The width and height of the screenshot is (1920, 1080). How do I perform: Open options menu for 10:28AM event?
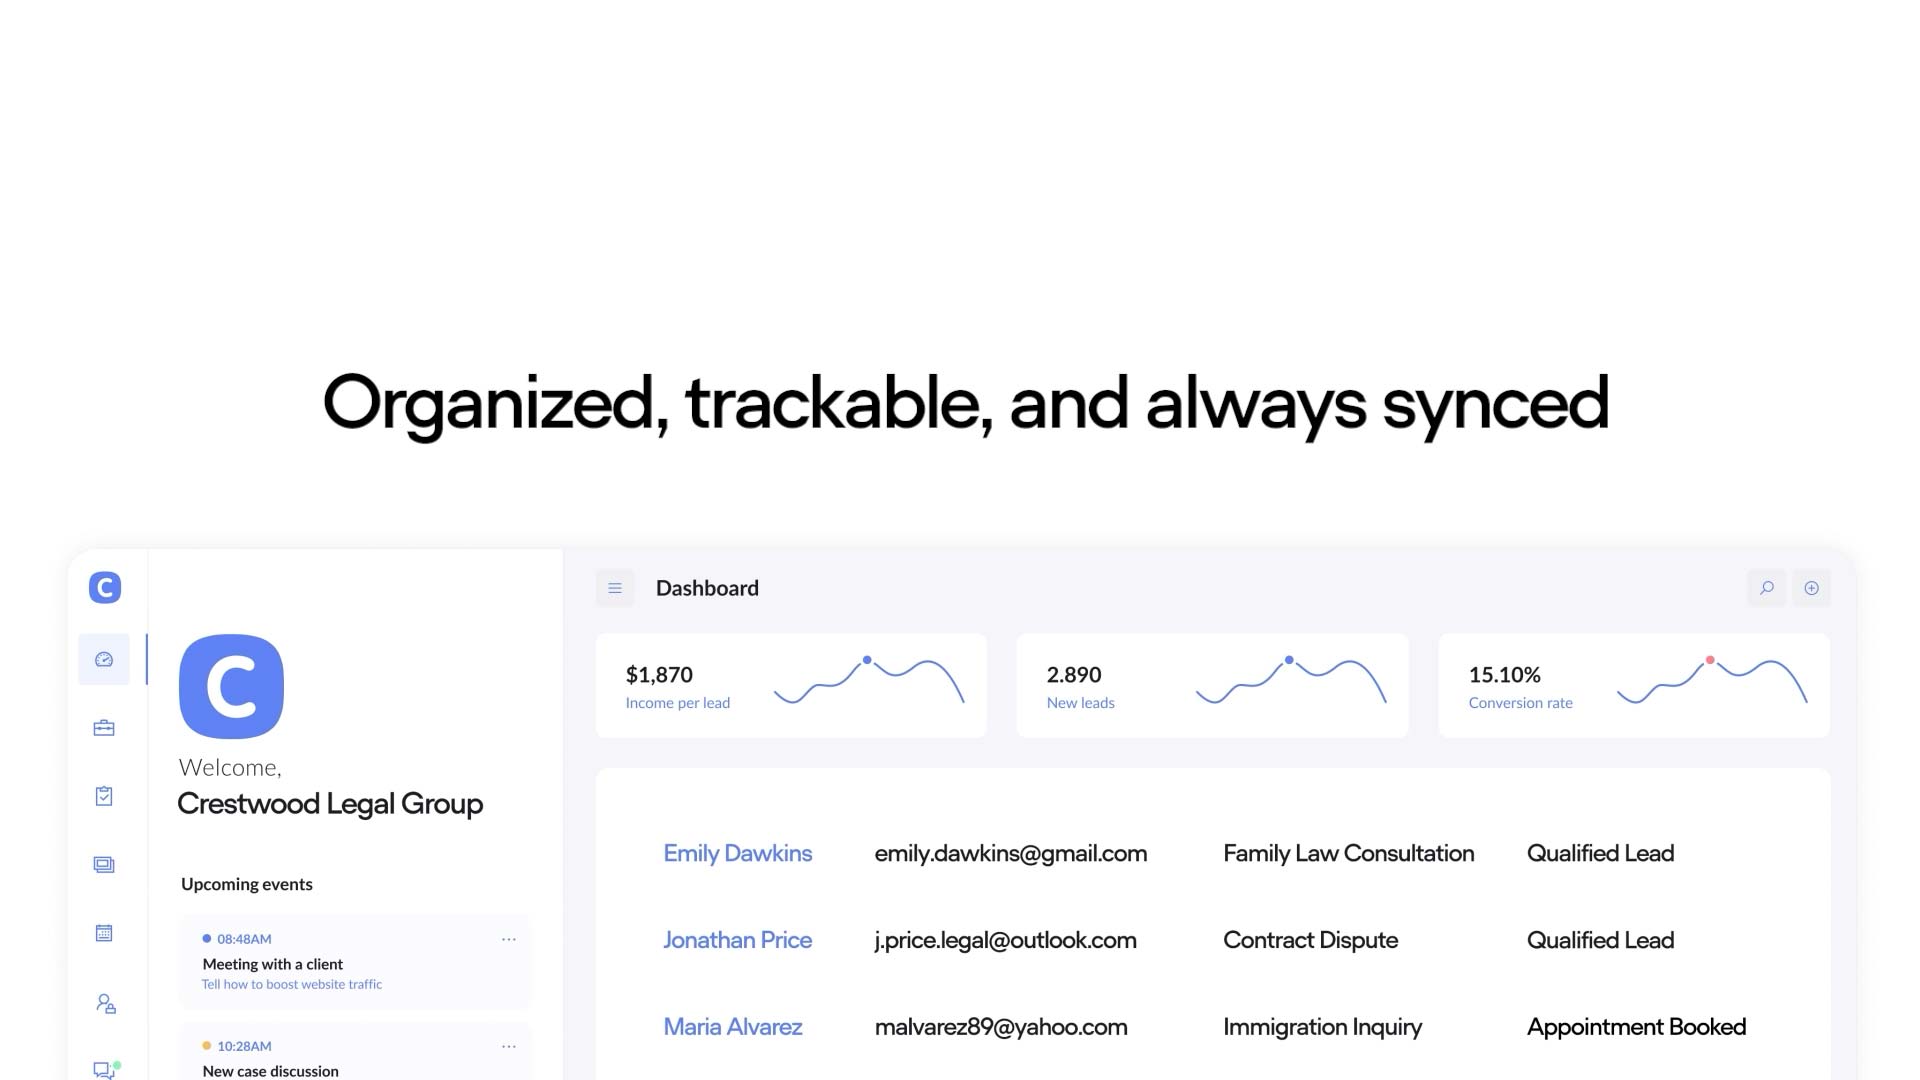coord(509,1046)
